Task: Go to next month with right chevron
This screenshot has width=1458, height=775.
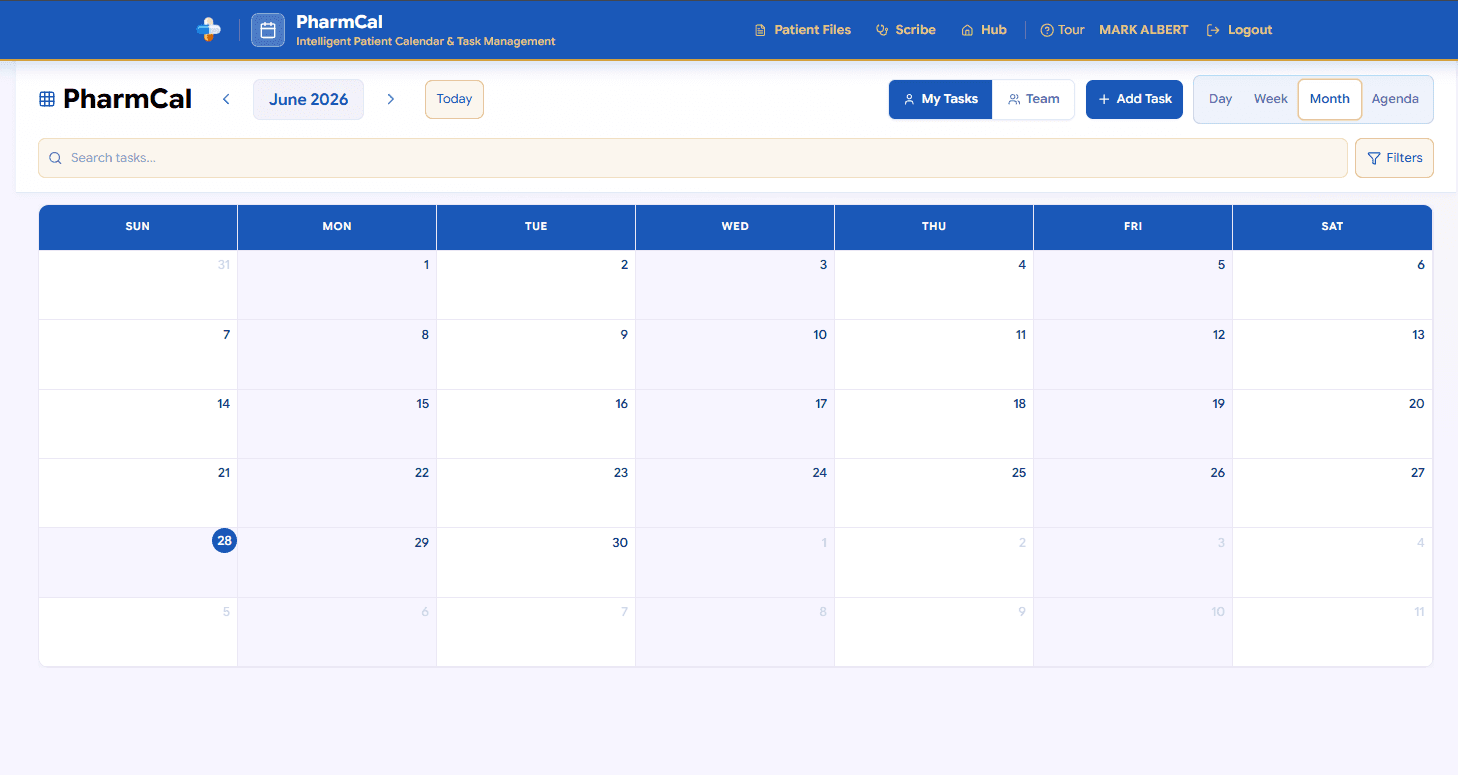Action: pos(391,99)
